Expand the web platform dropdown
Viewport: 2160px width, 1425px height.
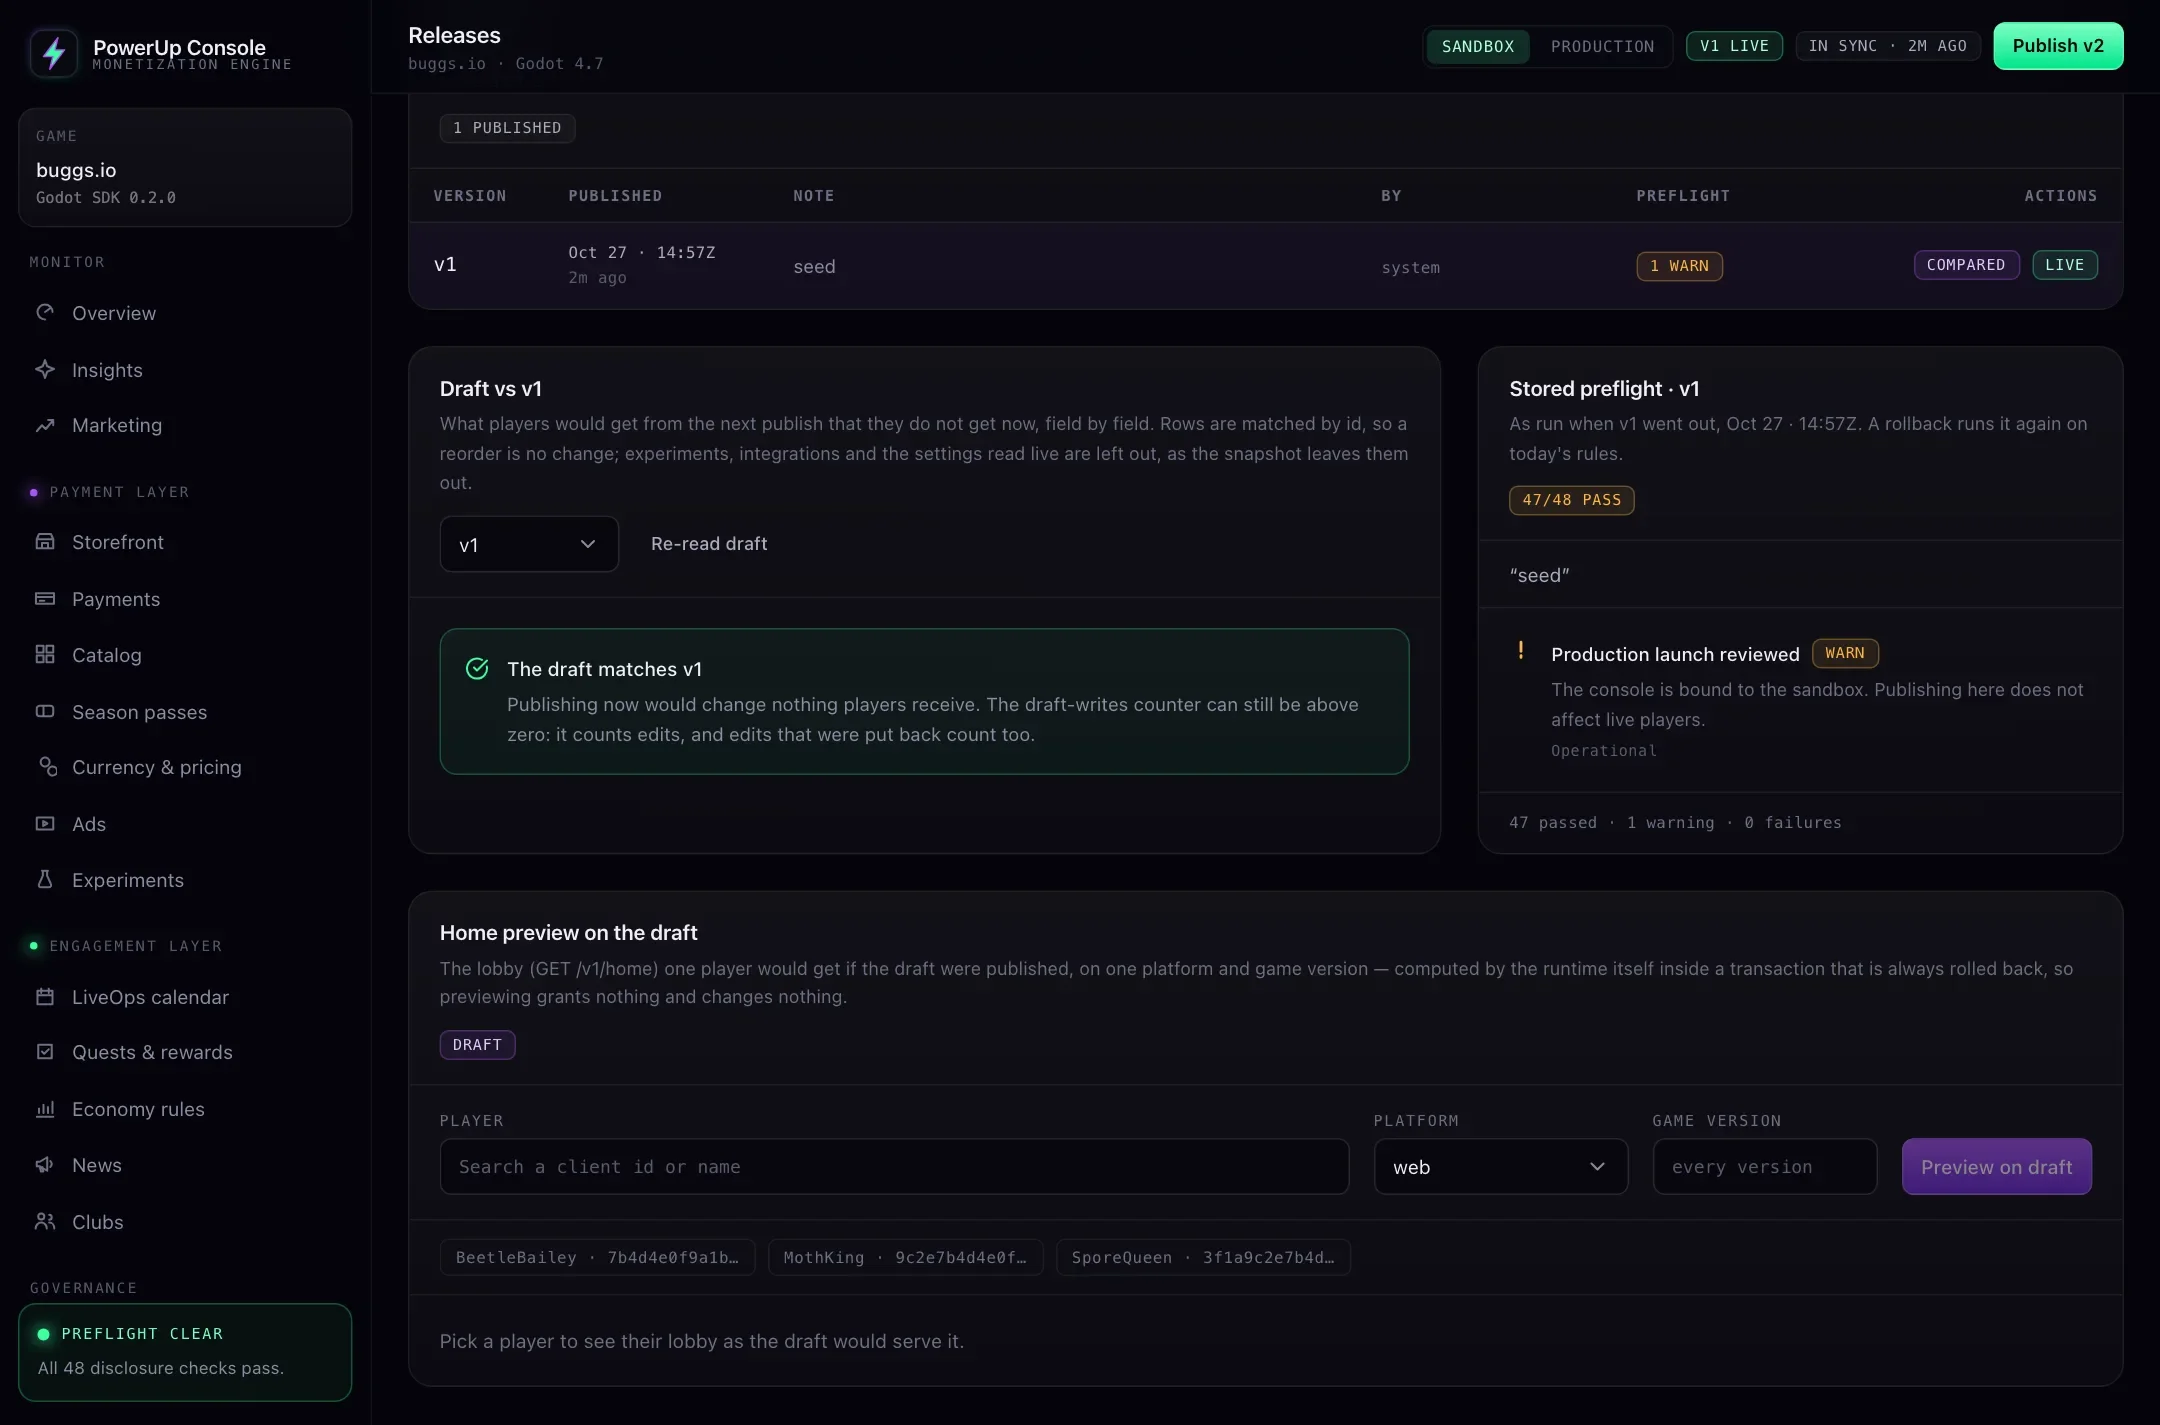[1500, 1167]
